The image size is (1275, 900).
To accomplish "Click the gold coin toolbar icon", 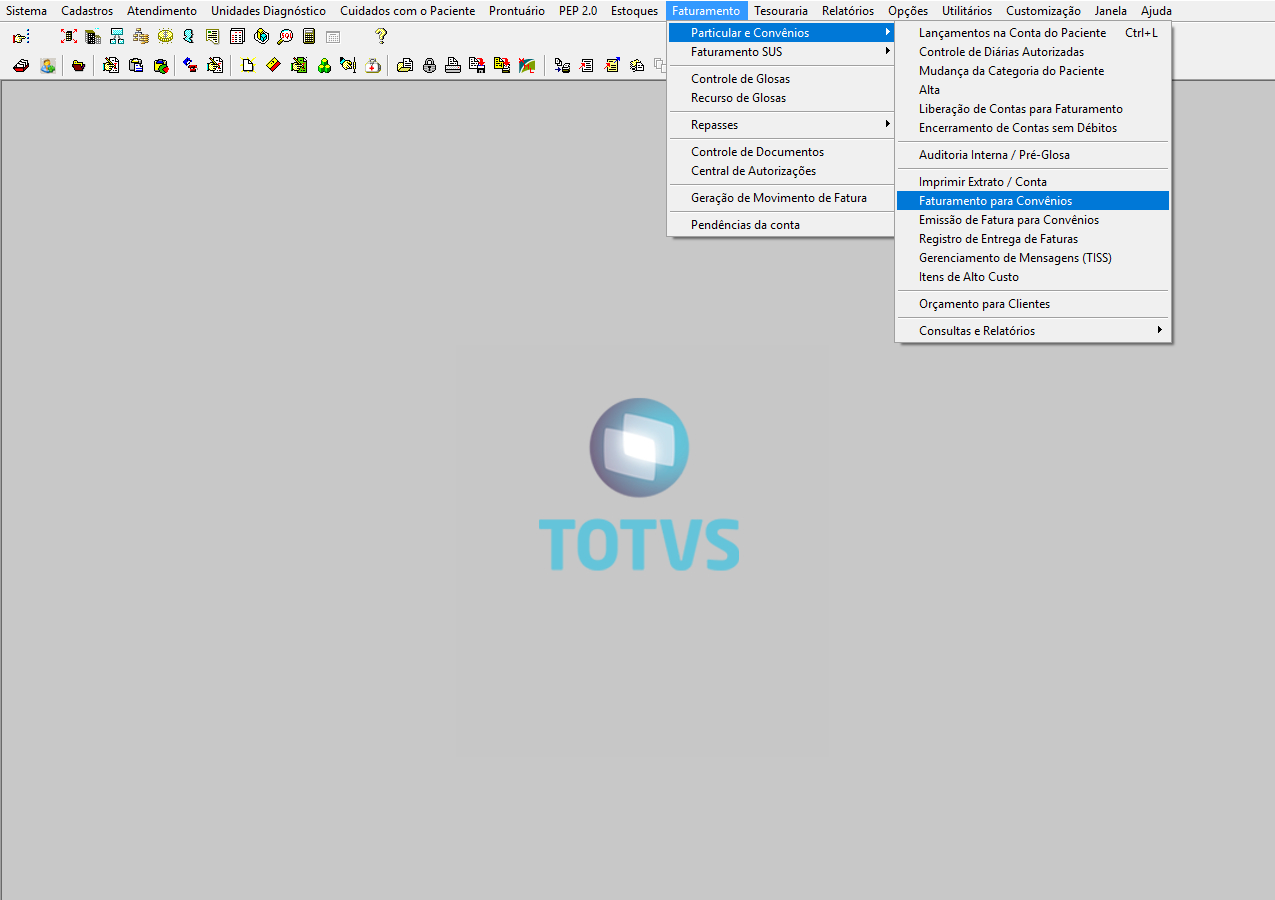I will pos(165,37).
